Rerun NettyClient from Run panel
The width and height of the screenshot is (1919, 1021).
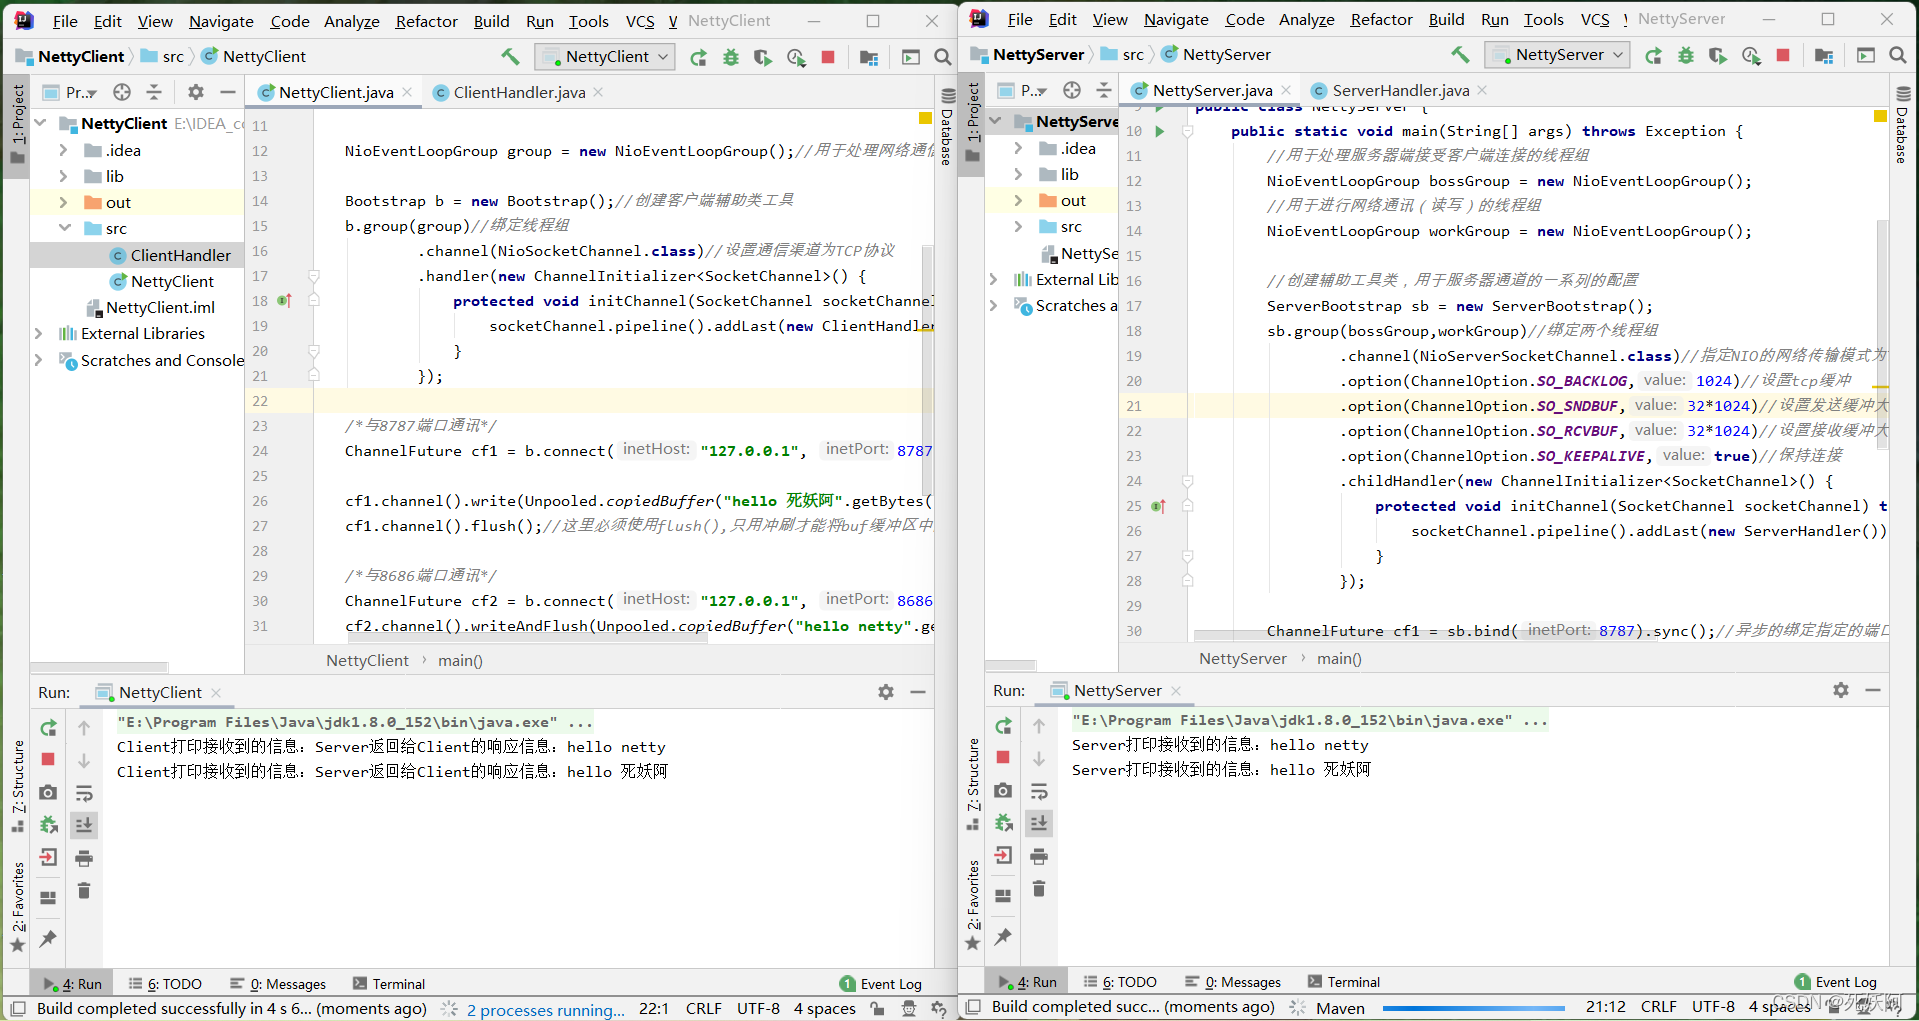[48, 728]
